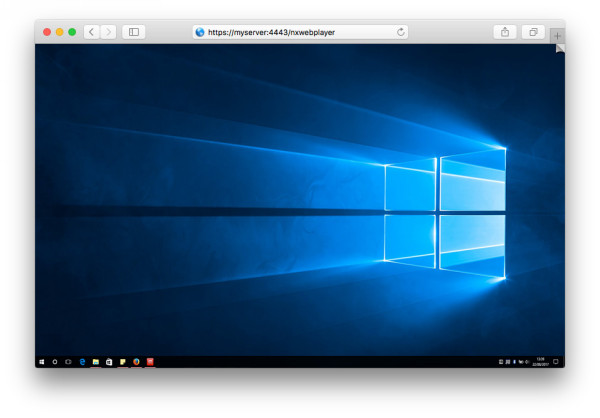The image size is (600, 418).
Task: Open the Windows Store taskbar icon
Action: [109, 362]
